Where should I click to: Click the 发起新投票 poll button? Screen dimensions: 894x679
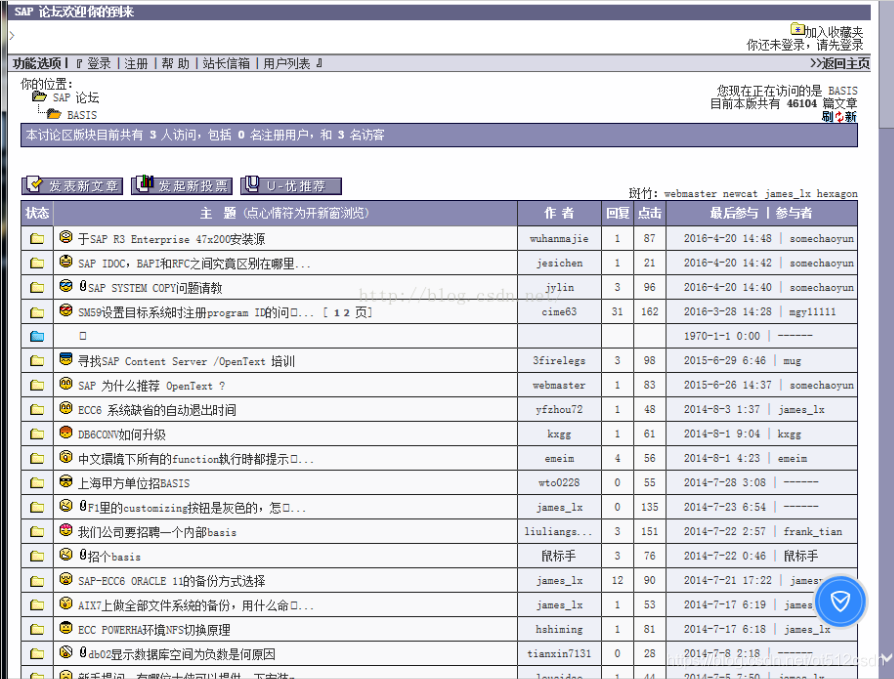[182, 185]
